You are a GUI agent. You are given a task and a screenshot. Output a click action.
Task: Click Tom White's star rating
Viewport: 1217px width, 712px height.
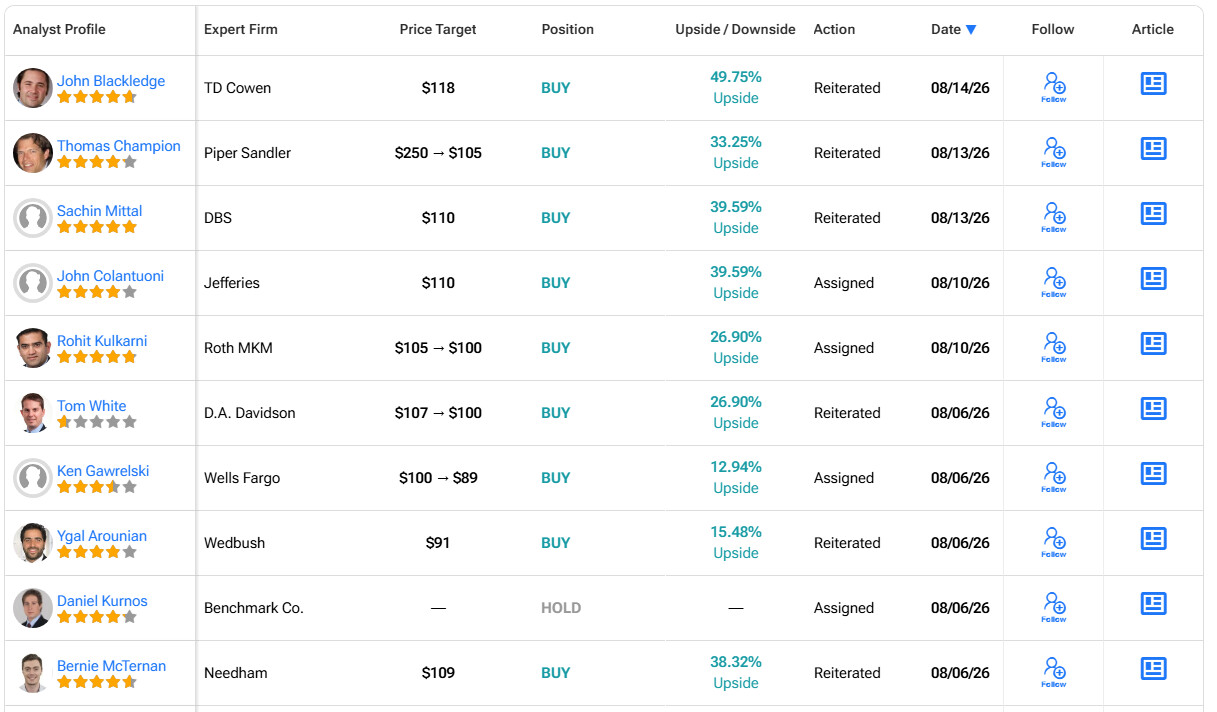96,422
